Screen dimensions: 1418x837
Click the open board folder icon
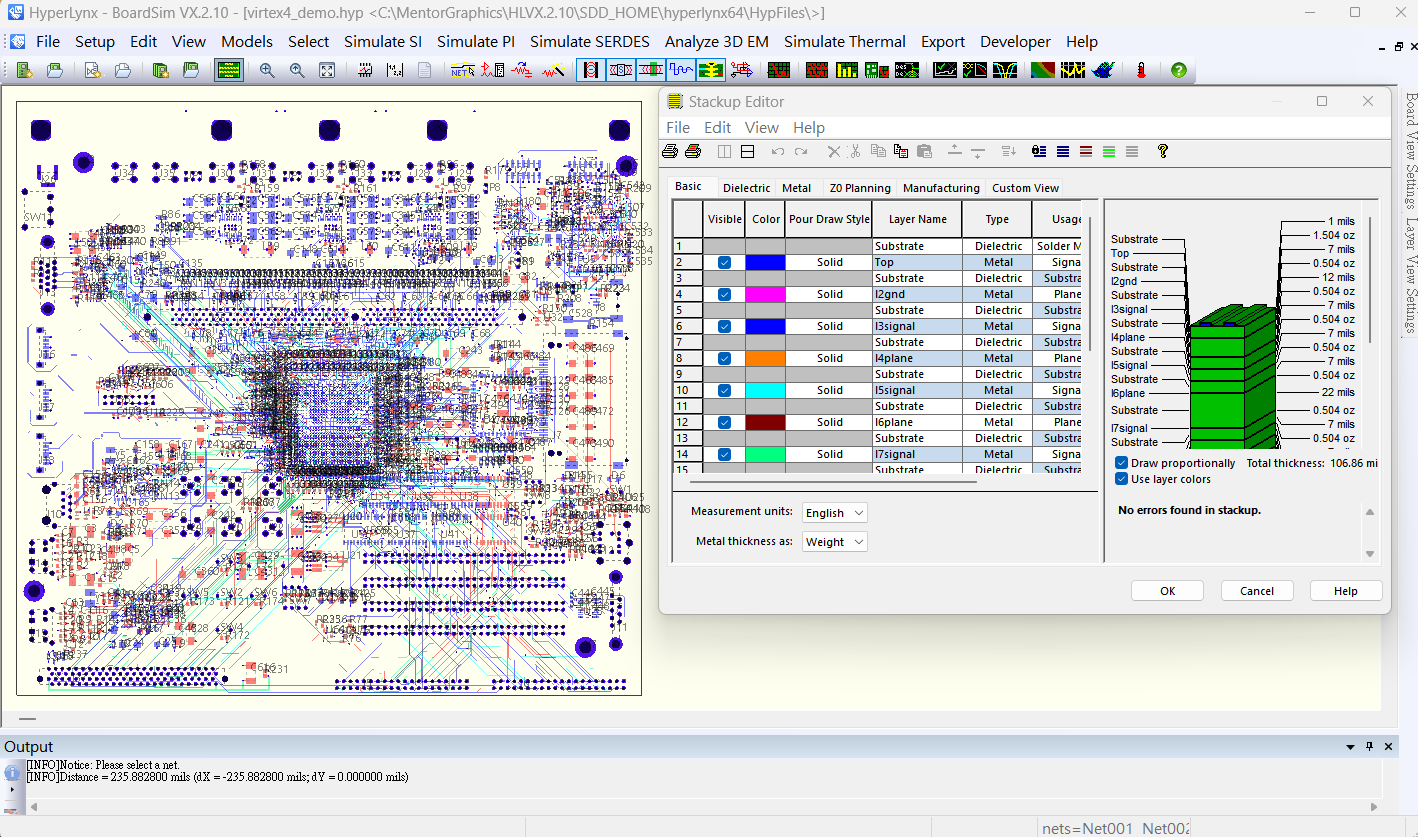point(55,70)
